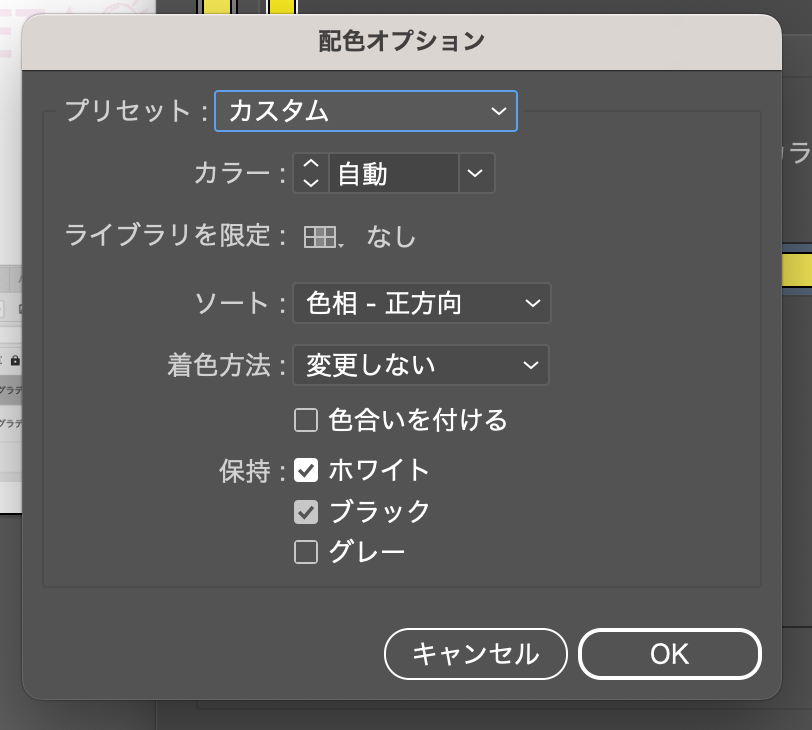
Task: Toggle the 色合いを付ける checkbox
Action: tap(306, 420)
